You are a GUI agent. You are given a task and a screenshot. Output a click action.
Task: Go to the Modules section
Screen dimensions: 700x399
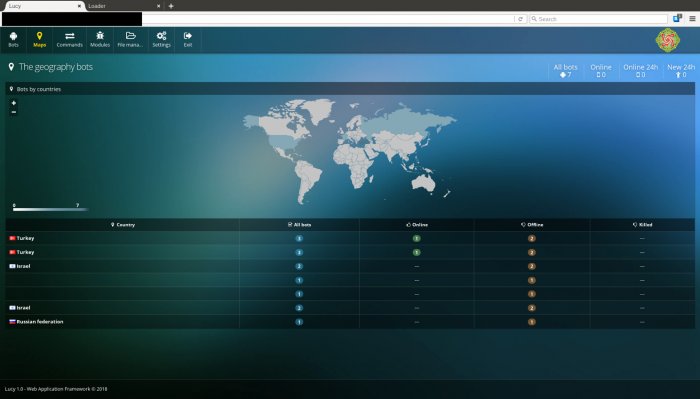(100, 40)
